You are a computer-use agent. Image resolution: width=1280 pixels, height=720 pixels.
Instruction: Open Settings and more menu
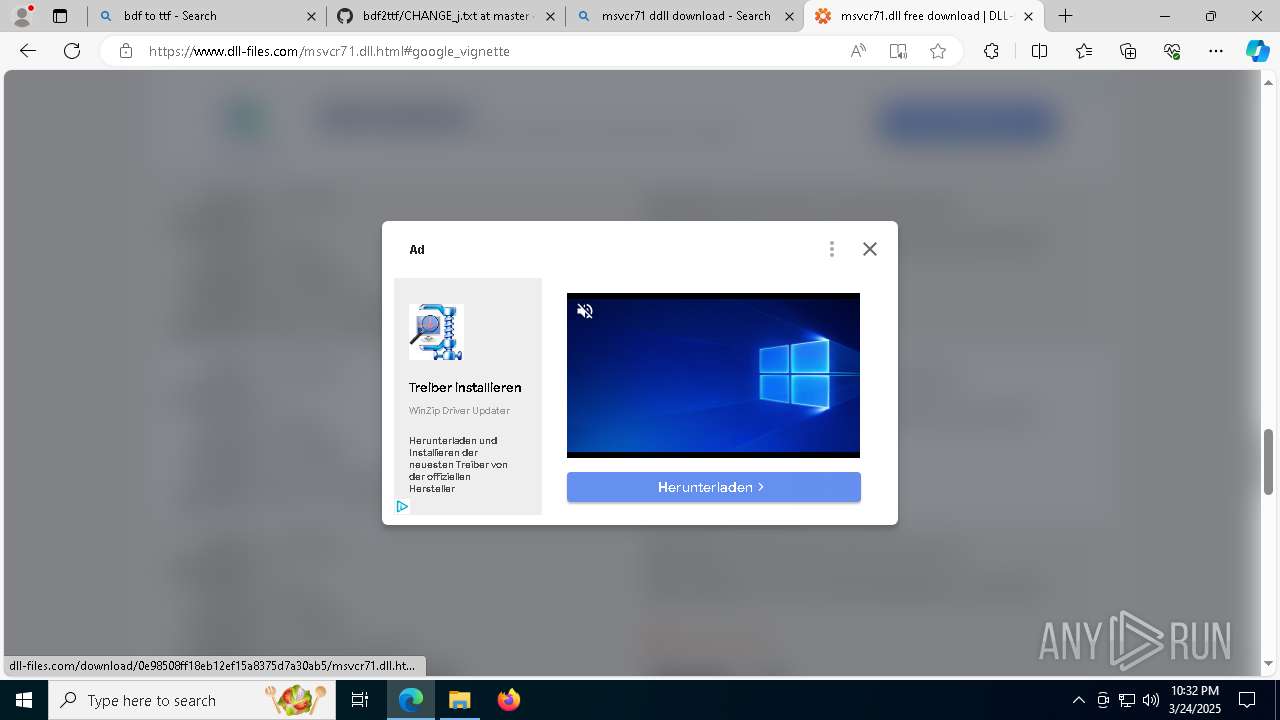point(1216,51)
